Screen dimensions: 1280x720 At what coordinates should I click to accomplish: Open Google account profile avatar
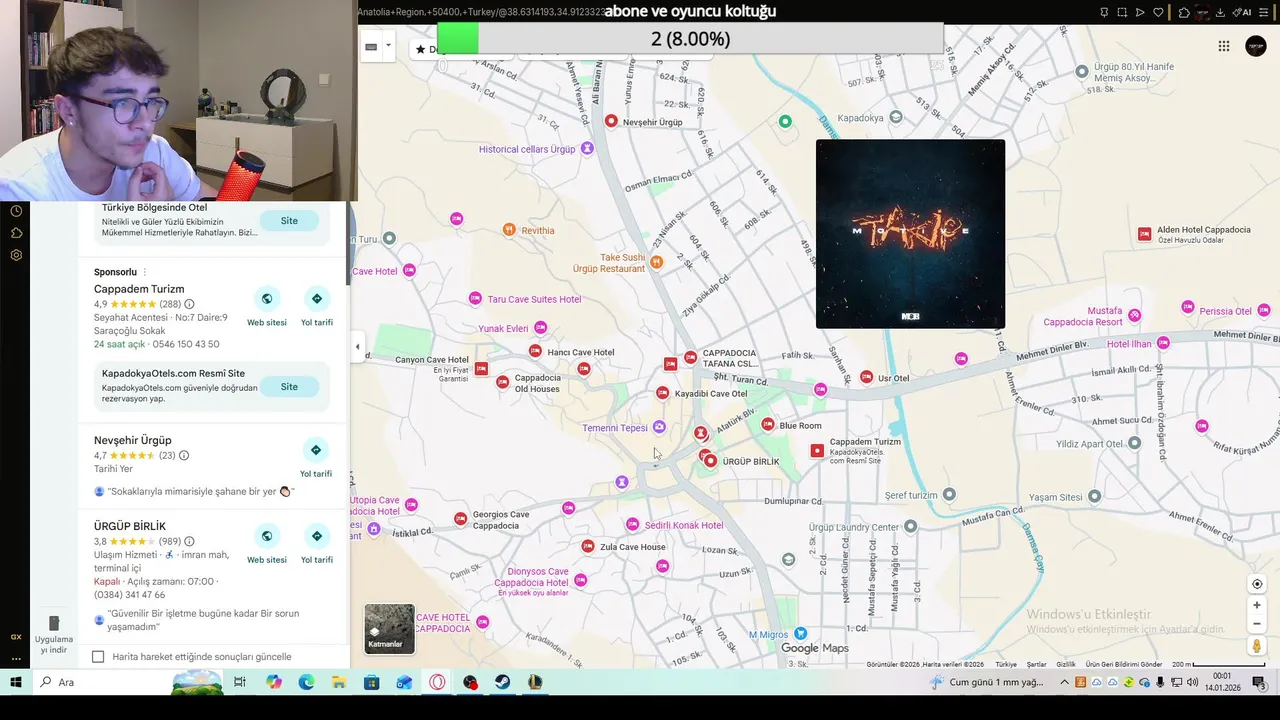pos(1256,46)
